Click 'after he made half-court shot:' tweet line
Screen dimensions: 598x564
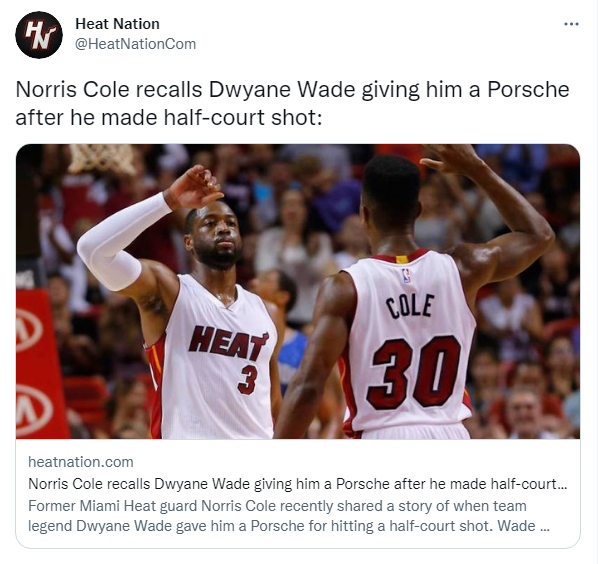coord(169,117)
